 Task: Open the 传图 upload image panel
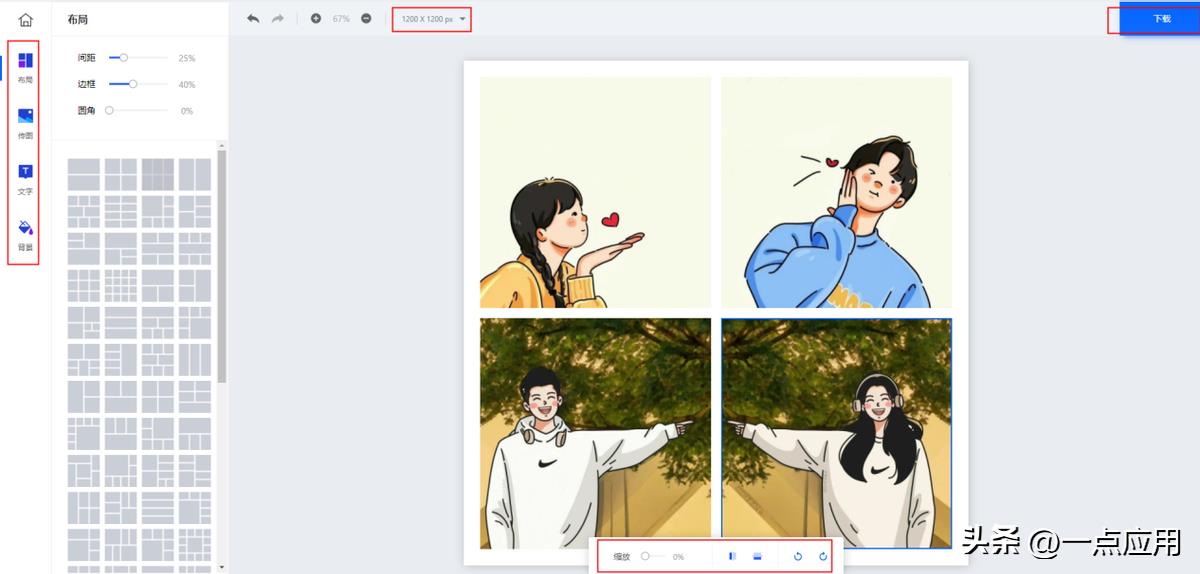pos(26,122)
